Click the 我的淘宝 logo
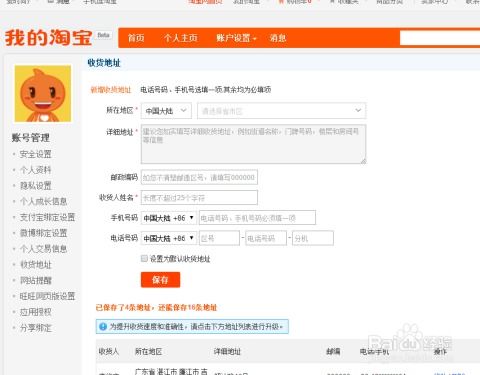480x375 pixels. point(48,37)
